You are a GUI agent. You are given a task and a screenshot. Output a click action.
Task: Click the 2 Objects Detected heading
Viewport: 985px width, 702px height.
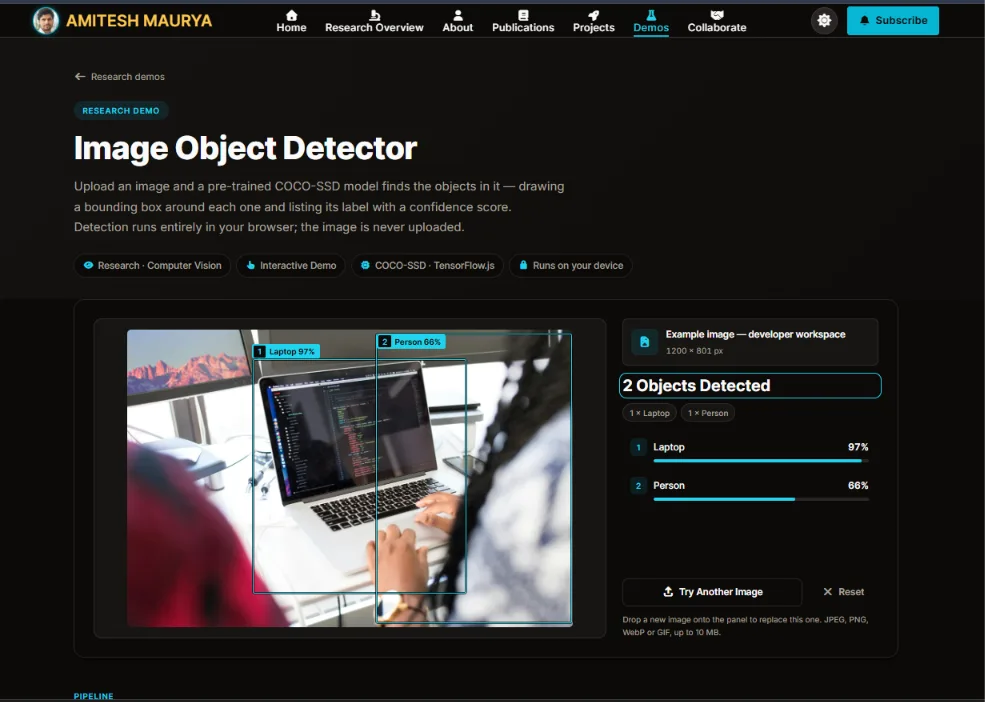pyautogui.click(x=696, y=385)
